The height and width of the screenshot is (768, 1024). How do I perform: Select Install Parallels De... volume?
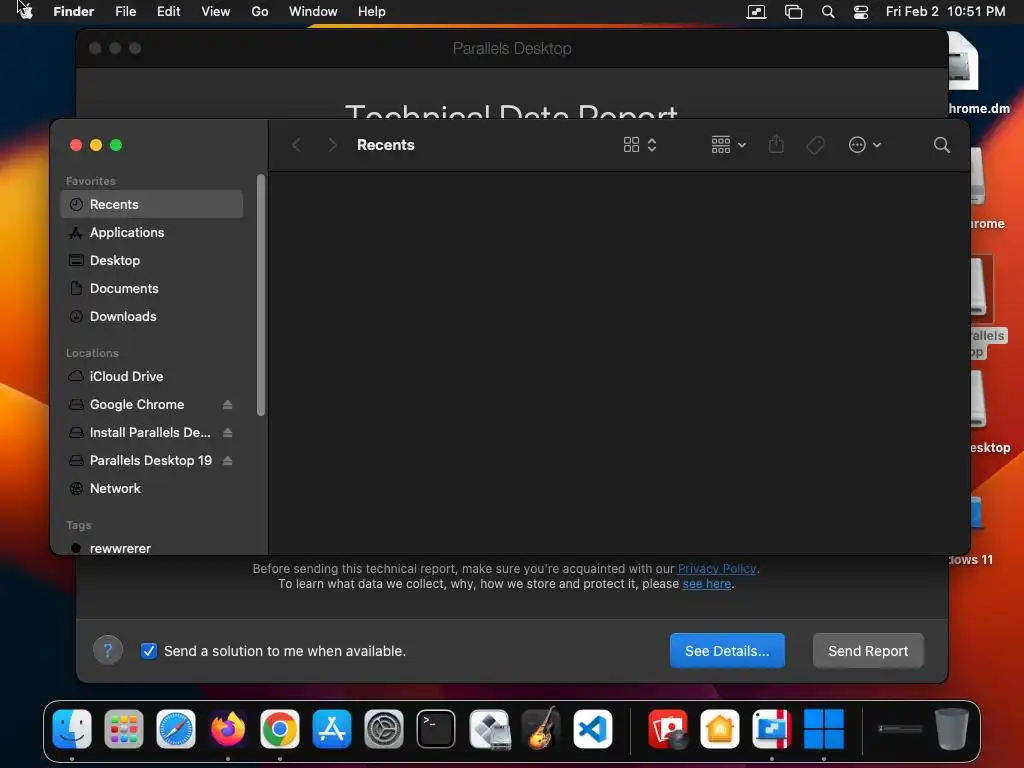click(x=140, y=432)
